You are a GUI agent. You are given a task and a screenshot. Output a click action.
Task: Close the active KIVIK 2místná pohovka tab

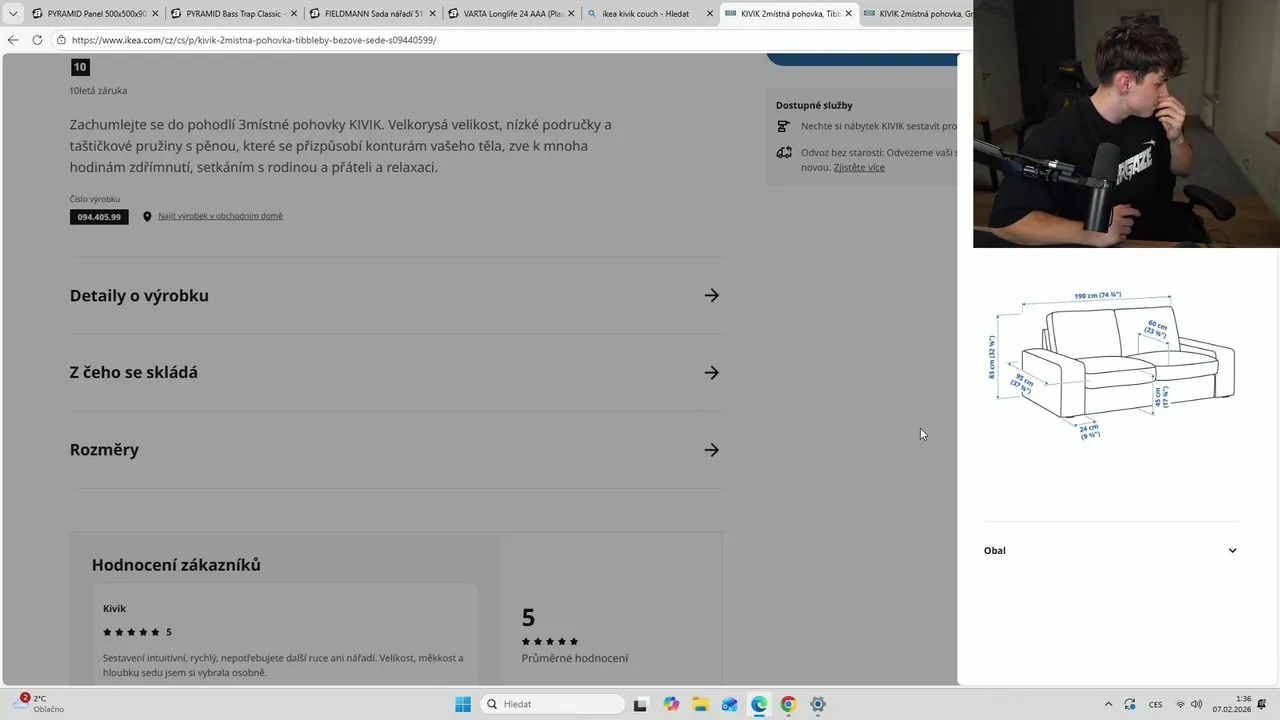[848, 14]
